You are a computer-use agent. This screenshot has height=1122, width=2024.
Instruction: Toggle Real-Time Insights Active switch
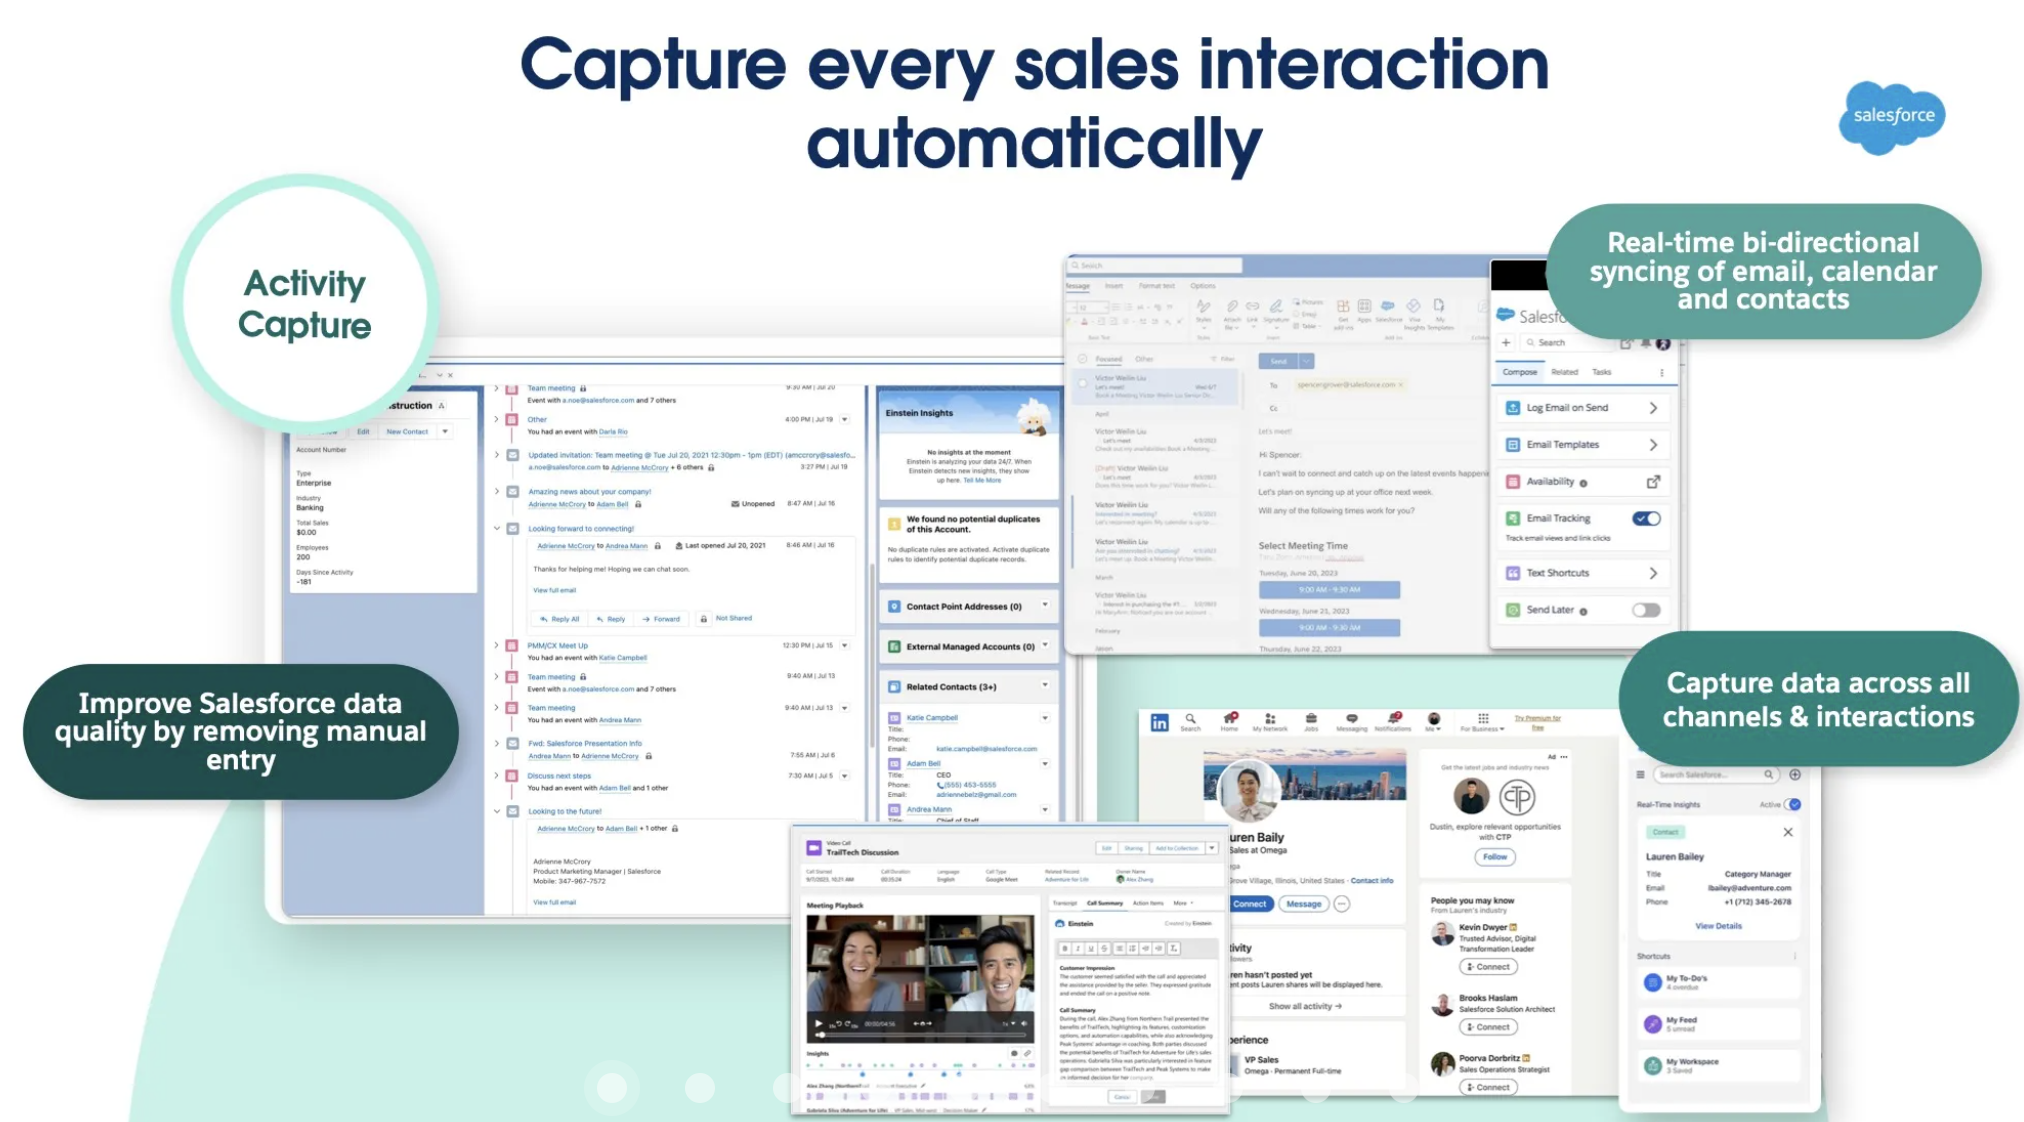pos(1794,804)
